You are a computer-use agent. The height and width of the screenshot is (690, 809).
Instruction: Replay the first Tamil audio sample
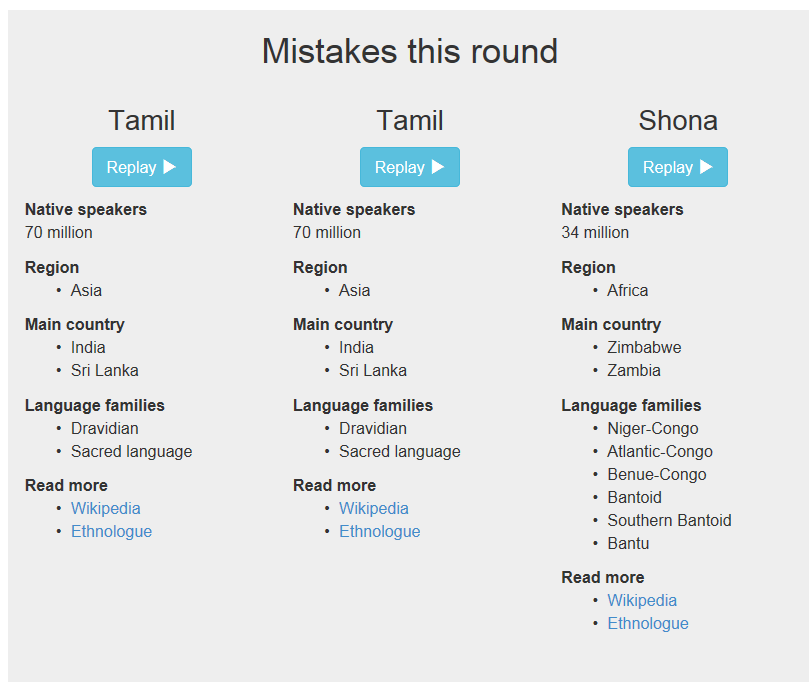point(142,167)
